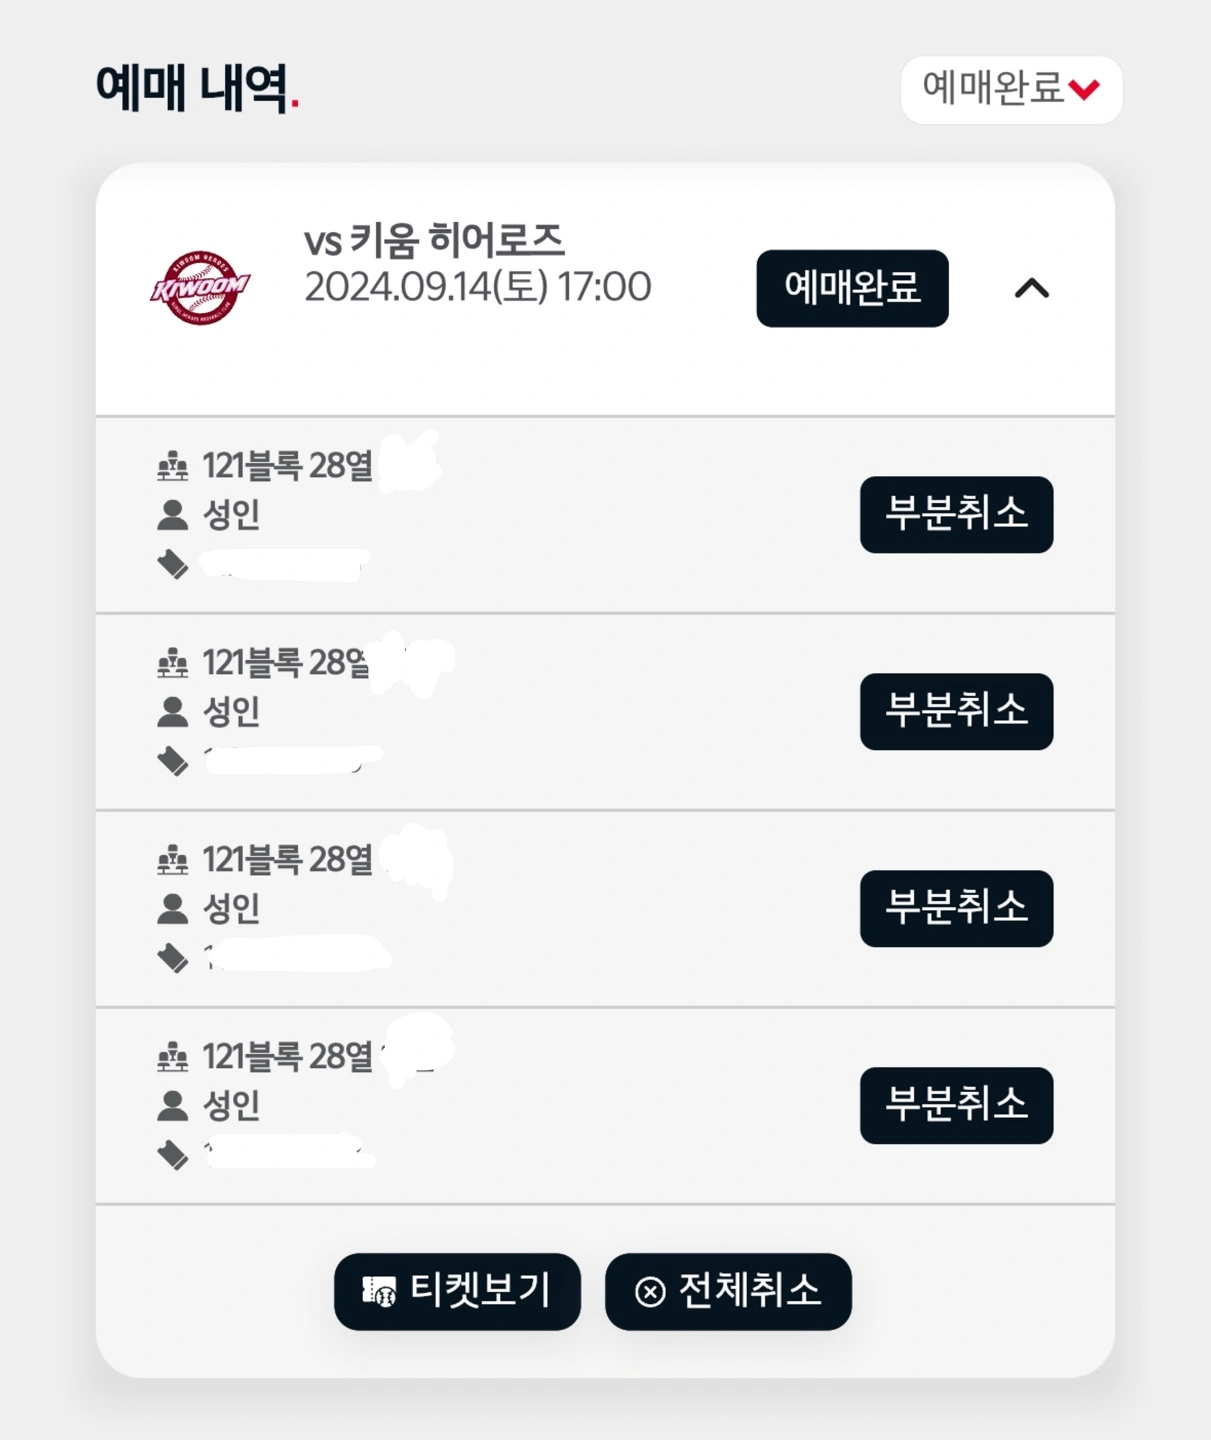
Task: Click tag icon in first ticket row
Action: pyautogui.click(x=173, y=565)
